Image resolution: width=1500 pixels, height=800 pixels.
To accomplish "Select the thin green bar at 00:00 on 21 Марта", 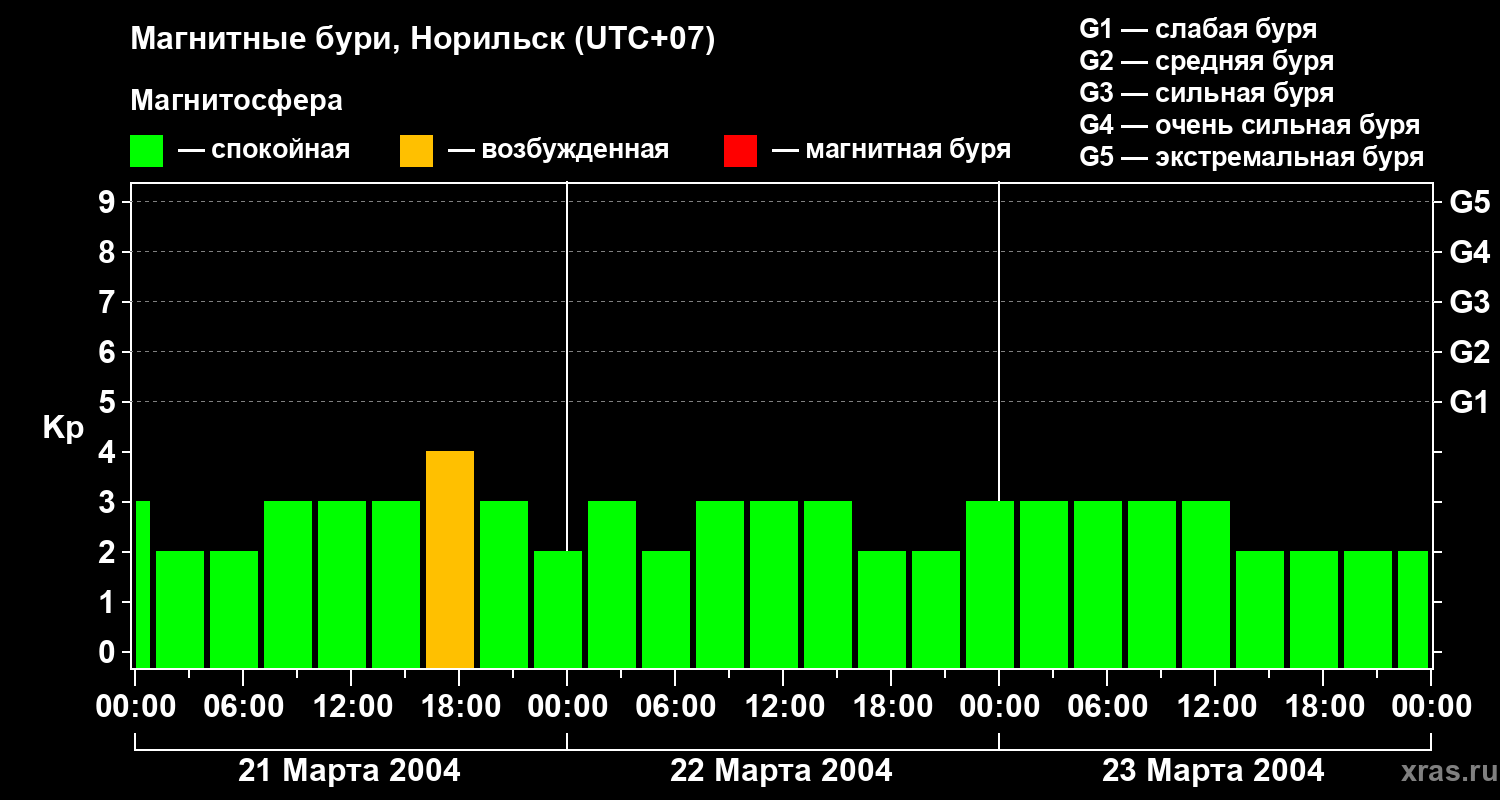I will (142, 584).
